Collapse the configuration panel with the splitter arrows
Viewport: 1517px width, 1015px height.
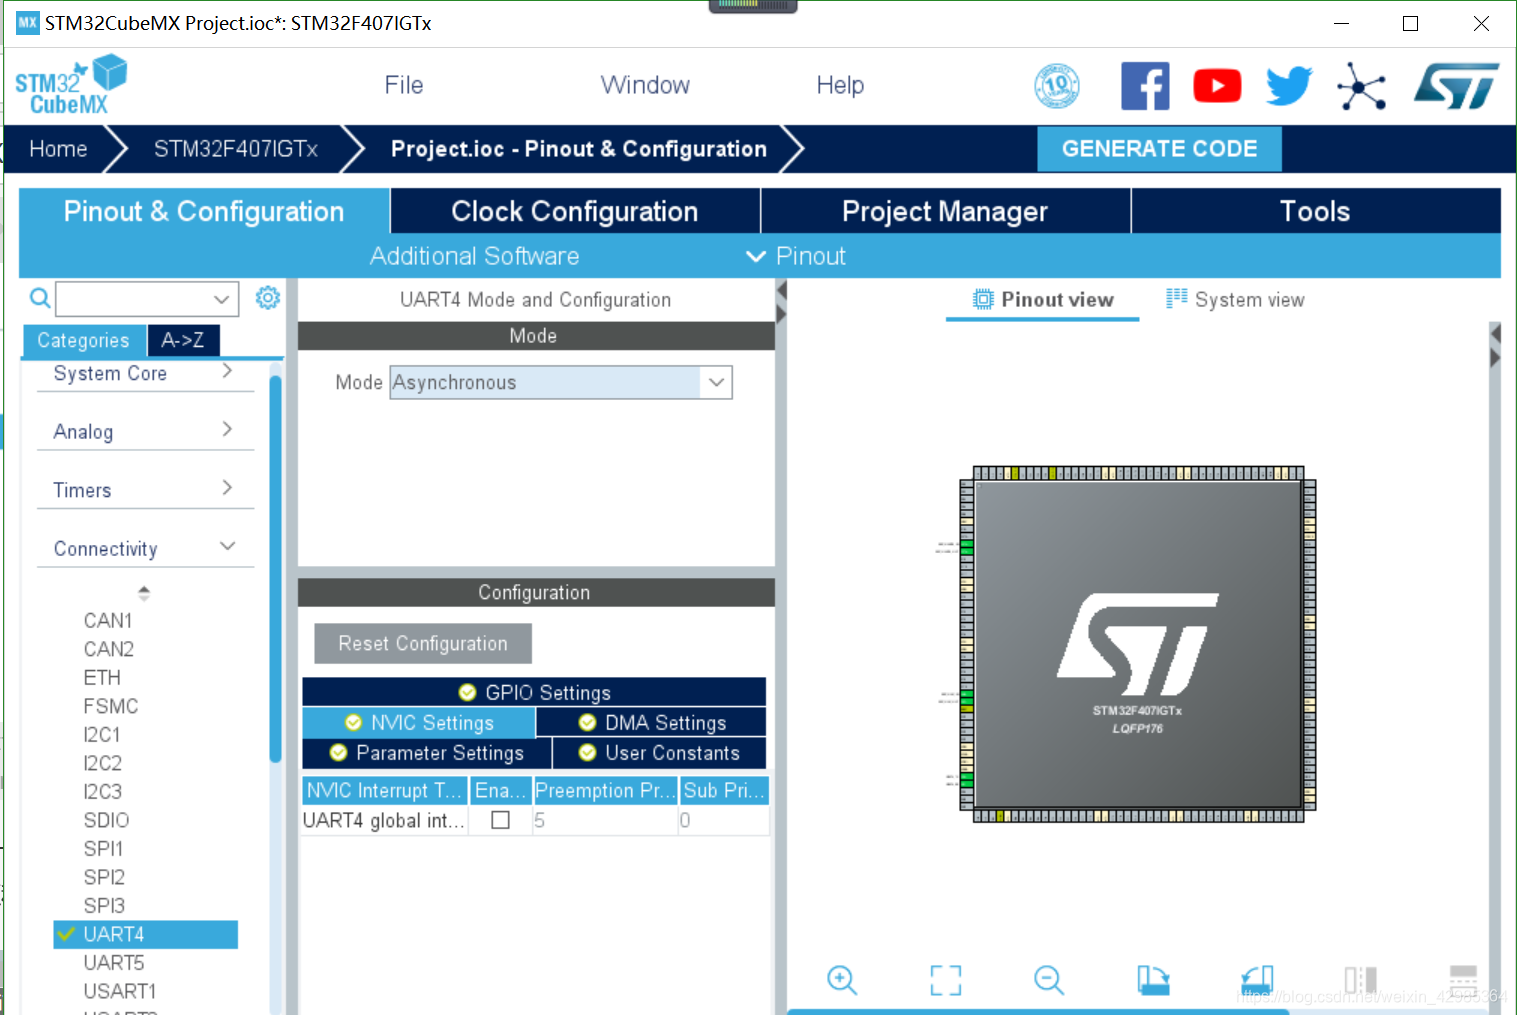pyautogui.click(x=782, y=302)
